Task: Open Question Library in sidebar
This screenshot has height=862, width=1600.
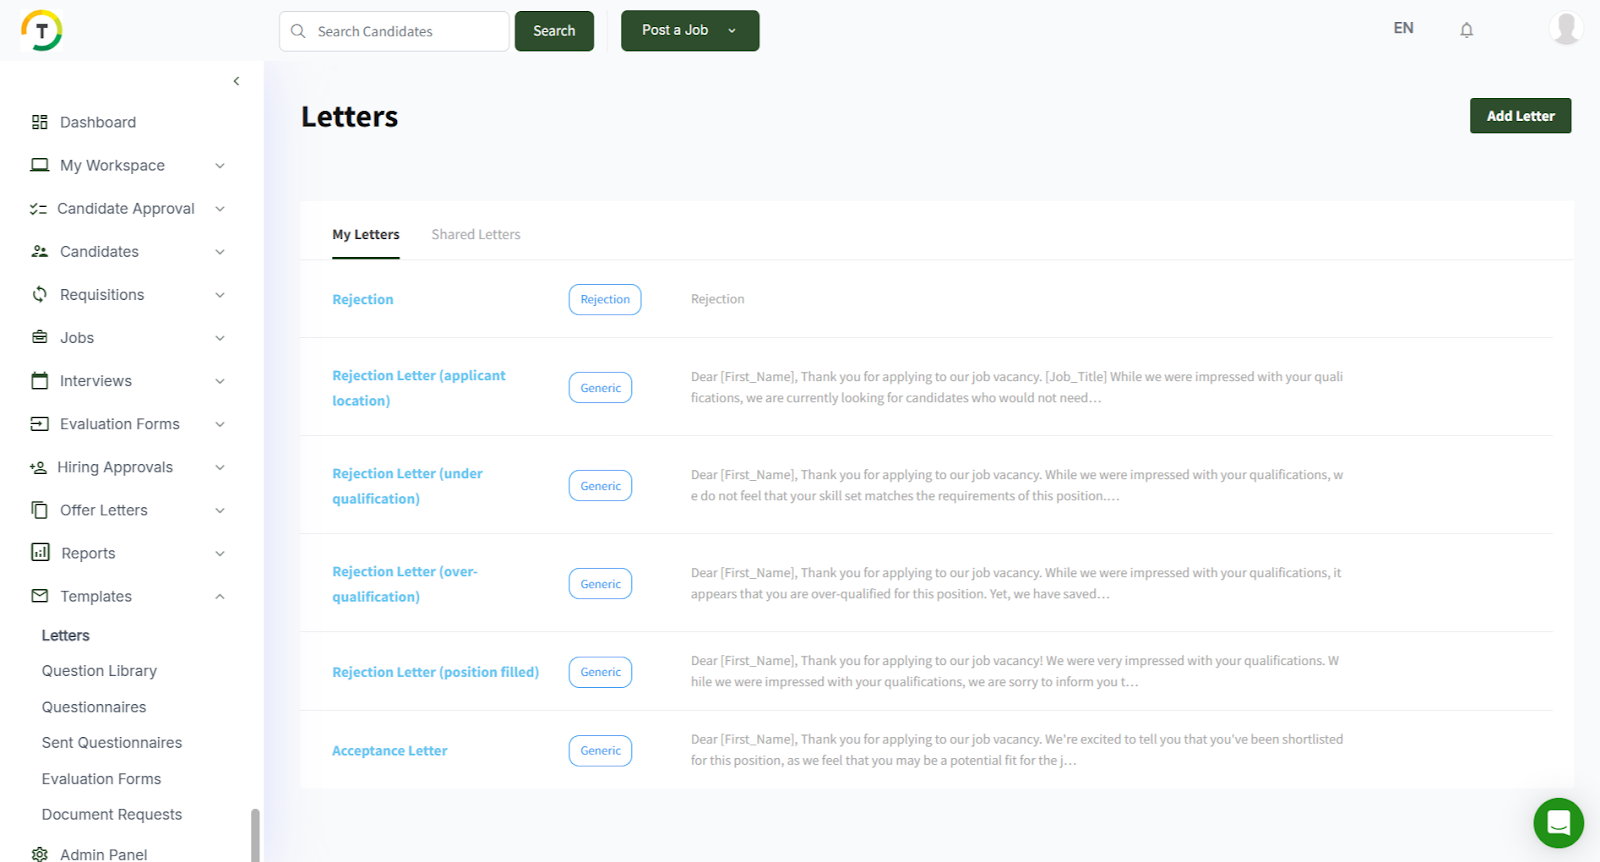Action: (99, 671)
